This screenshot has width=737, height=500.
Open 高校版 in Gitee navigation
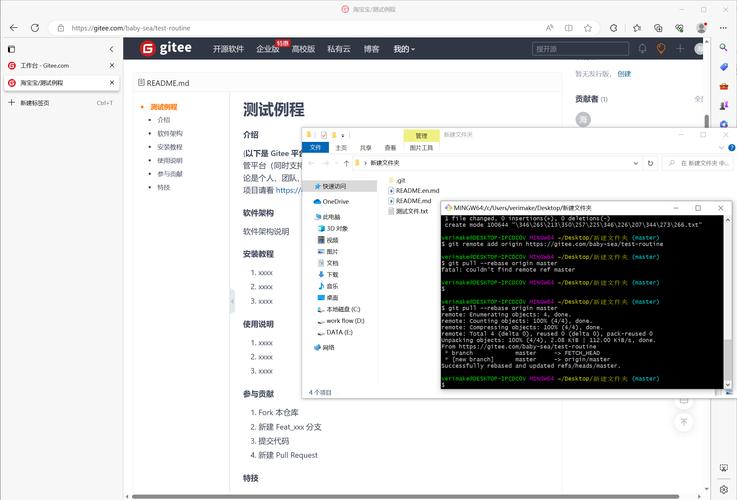point(303,49)
